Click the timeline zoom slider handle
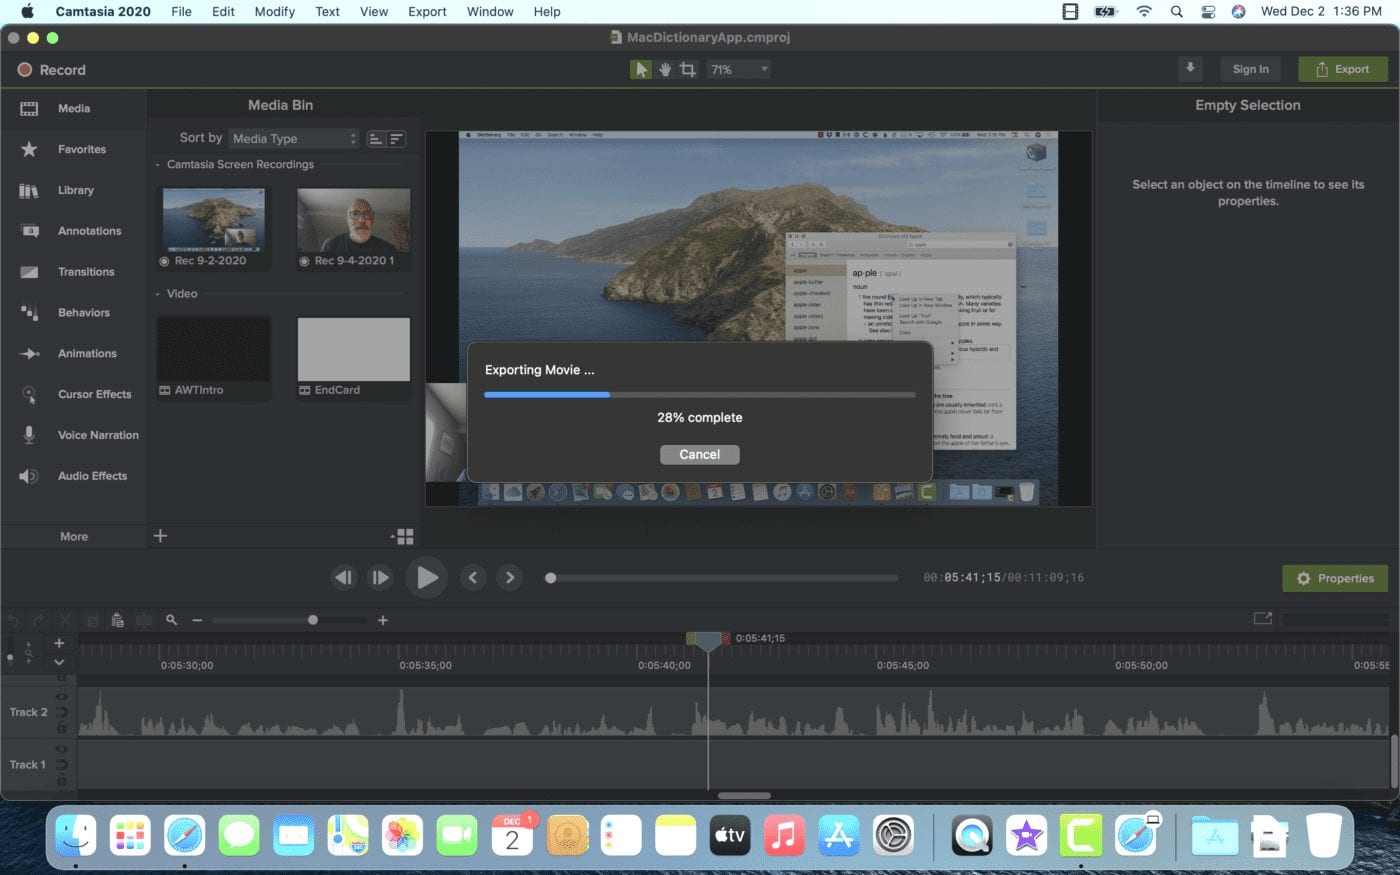The width and height of the screenshot is (1400, 875). click(313, 620)
